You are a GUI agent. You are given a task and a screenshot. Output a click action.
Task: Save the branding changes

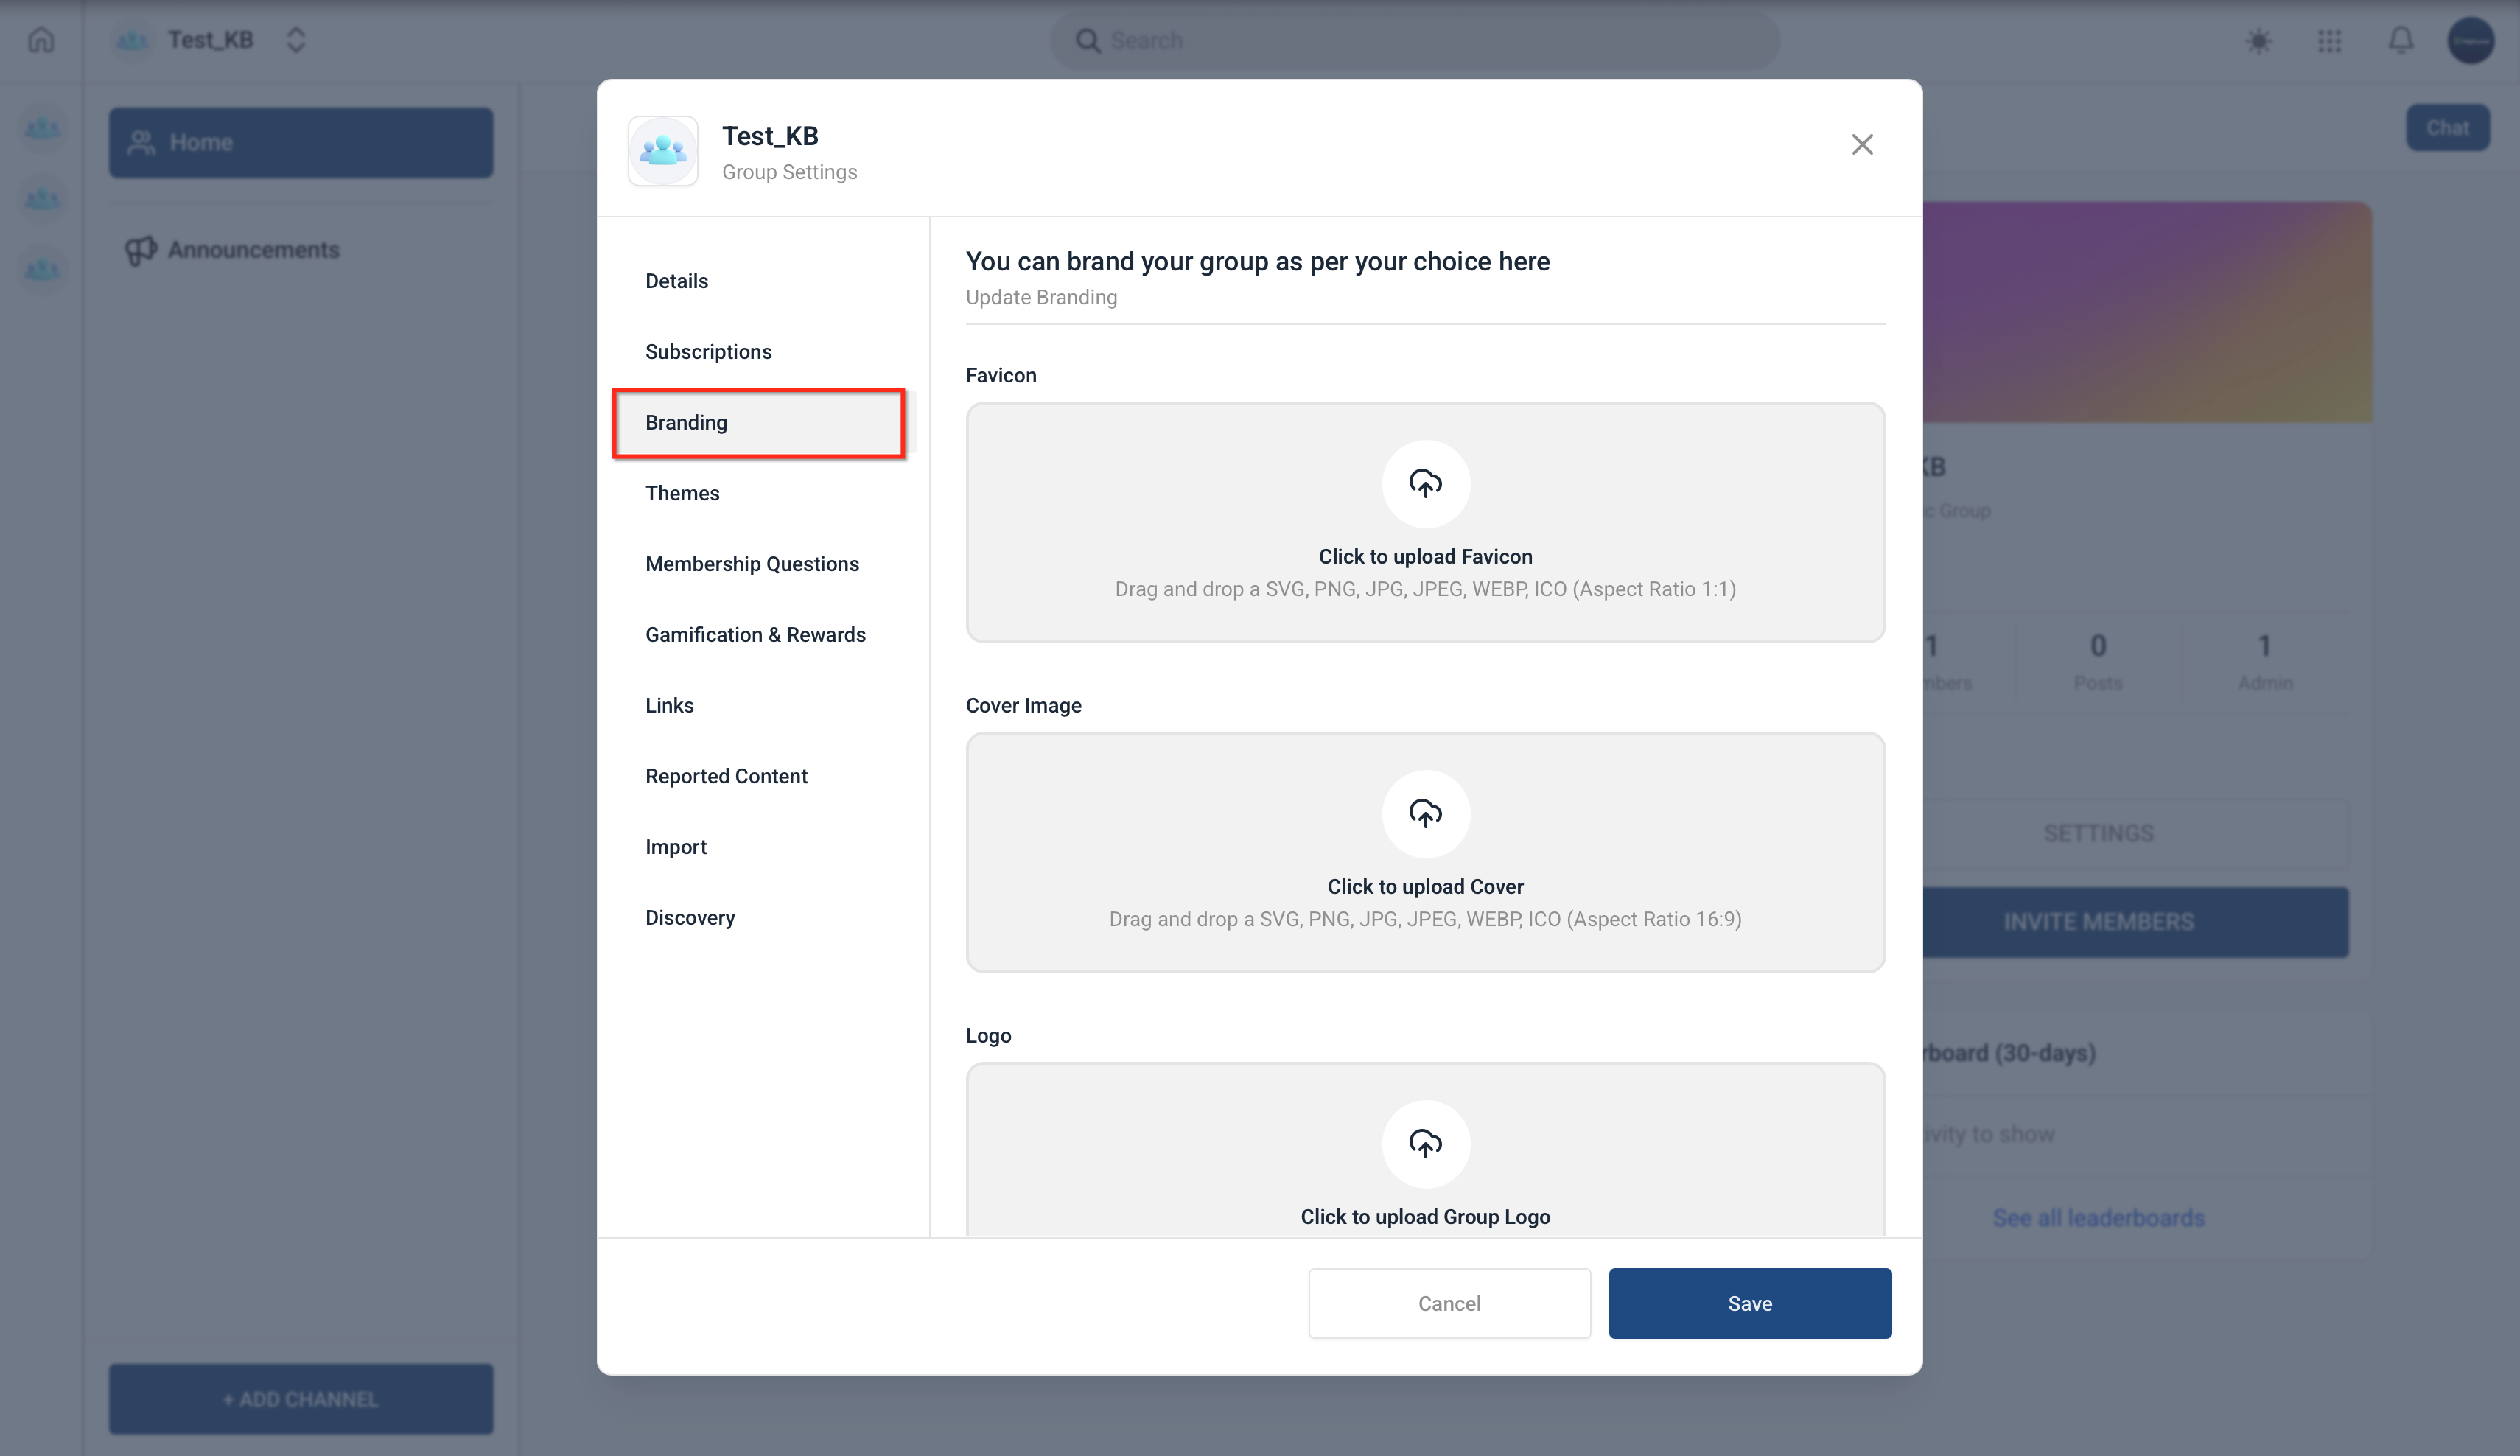tap(1749, 1303)
